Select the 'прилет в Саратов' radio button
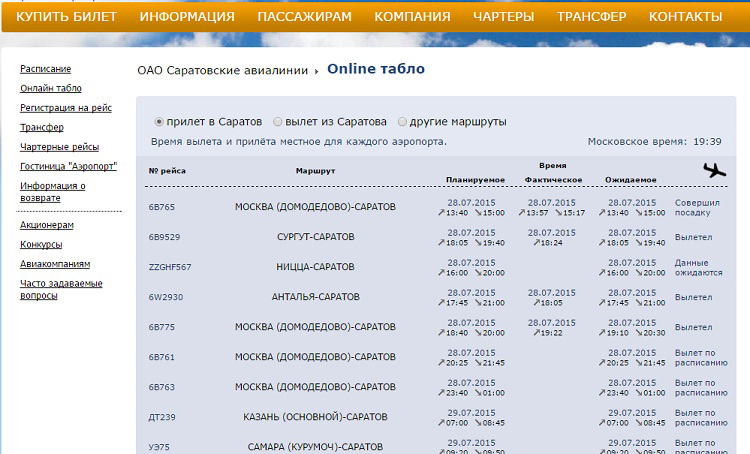Viewport: 750px width, 454px height. pyautogui.click(x=160, y=122)
